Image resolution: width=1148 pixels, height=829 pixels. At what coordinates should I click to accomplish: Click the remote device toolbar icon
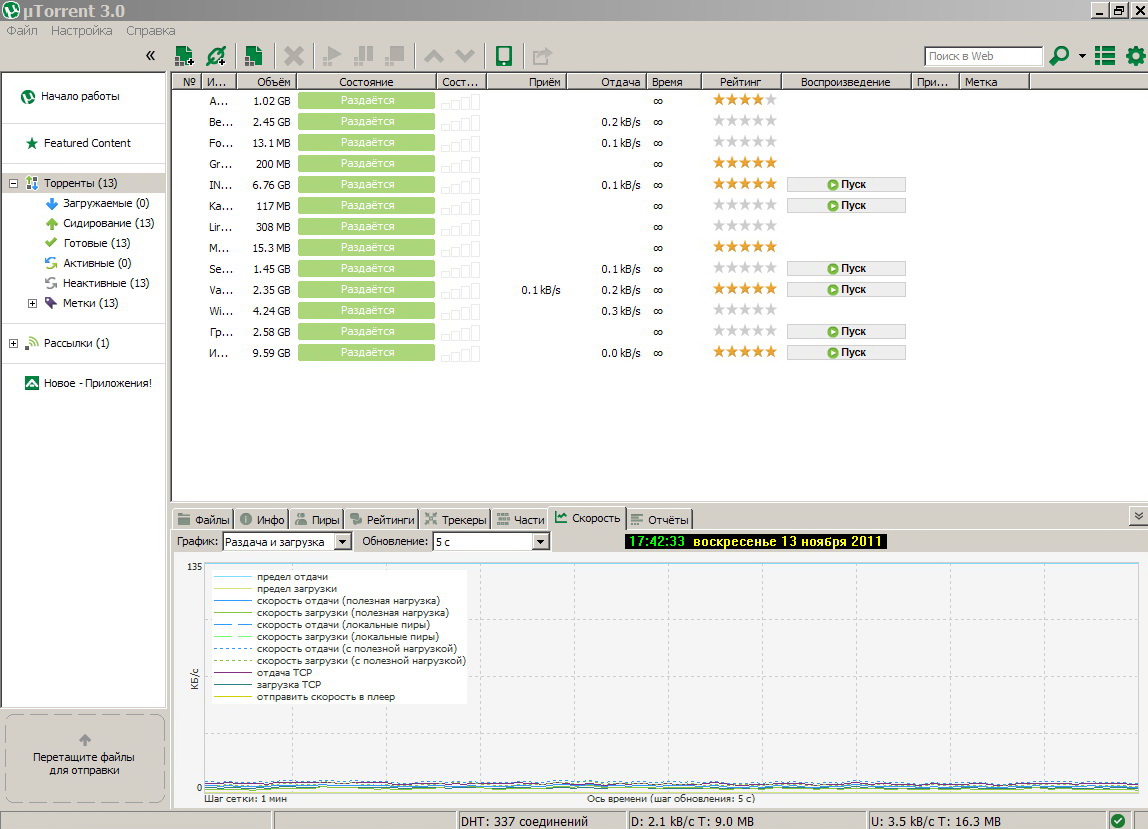[504, 56]
